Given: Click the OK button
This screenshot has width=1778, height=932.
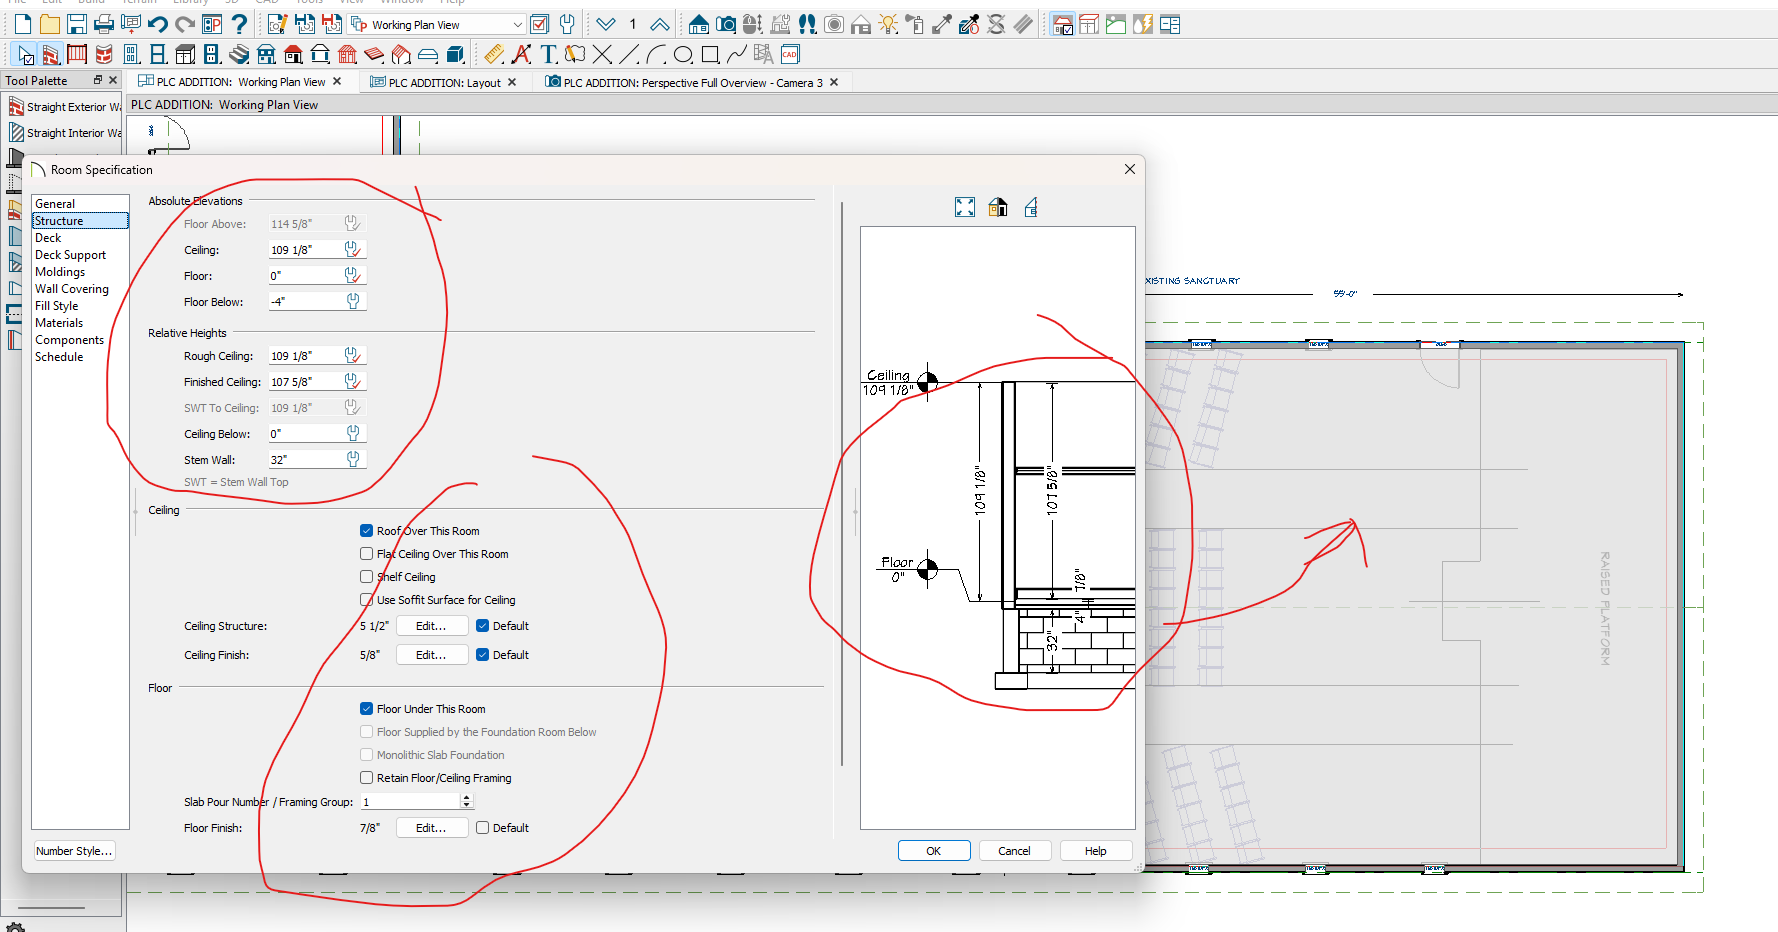Looking at the screenshot, I should point(933,851).
